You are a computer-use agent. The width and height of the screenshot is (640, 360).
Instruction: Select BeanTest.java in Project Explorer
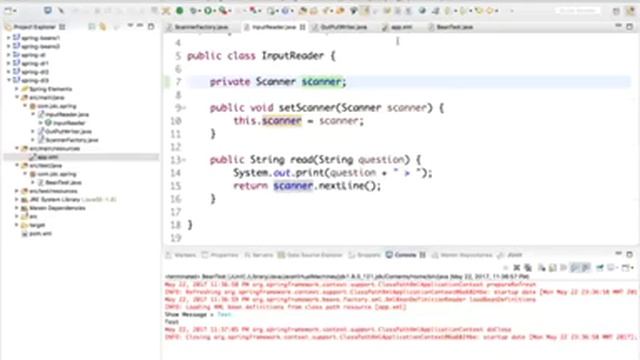click(x=63, y=182)
